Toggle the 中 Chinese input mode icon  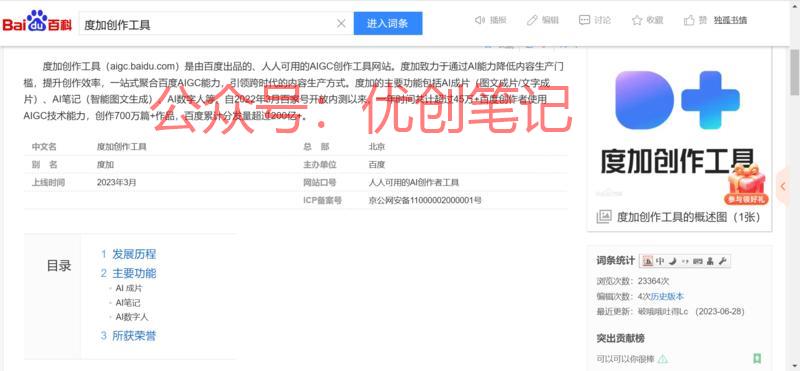point(660,261)
